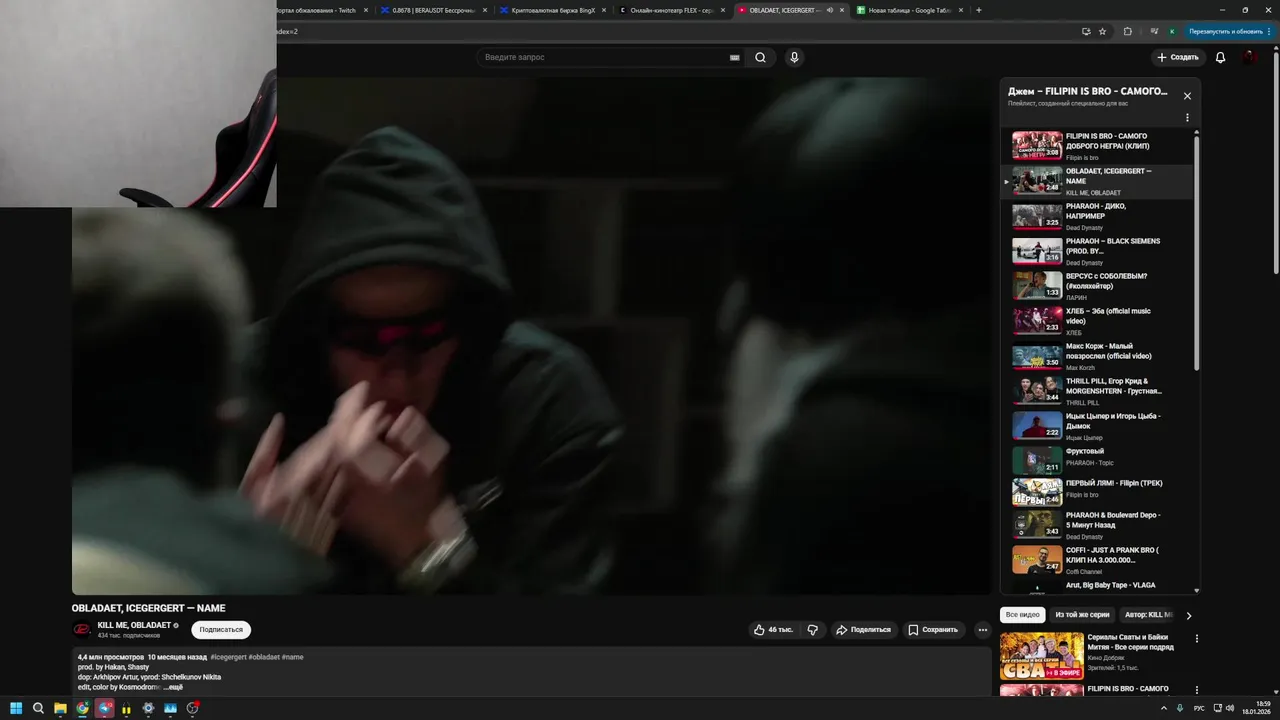Open playlist panel three-dot options menu
Image resolution: width=1280 pixels, height=720 pixels.
click(1187, 118)
